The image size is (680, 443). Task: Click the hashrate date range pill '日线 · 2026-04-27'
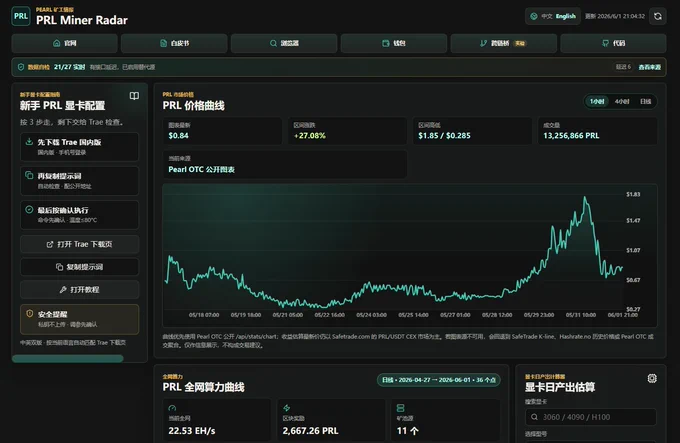tap(438, 380)
